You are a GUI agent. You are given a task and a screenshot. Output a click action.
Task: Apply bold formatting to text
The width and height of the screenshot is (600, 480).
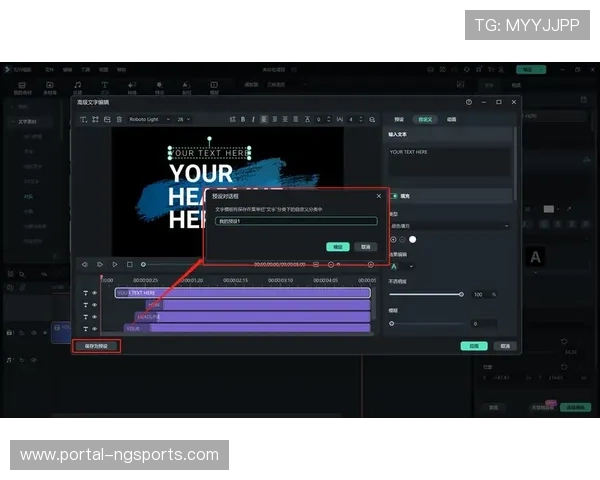point(242,119)
